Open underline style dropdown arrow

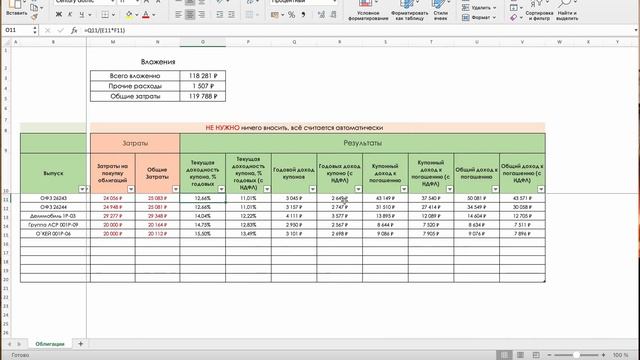pyautogui.click(x=90, y=15)
